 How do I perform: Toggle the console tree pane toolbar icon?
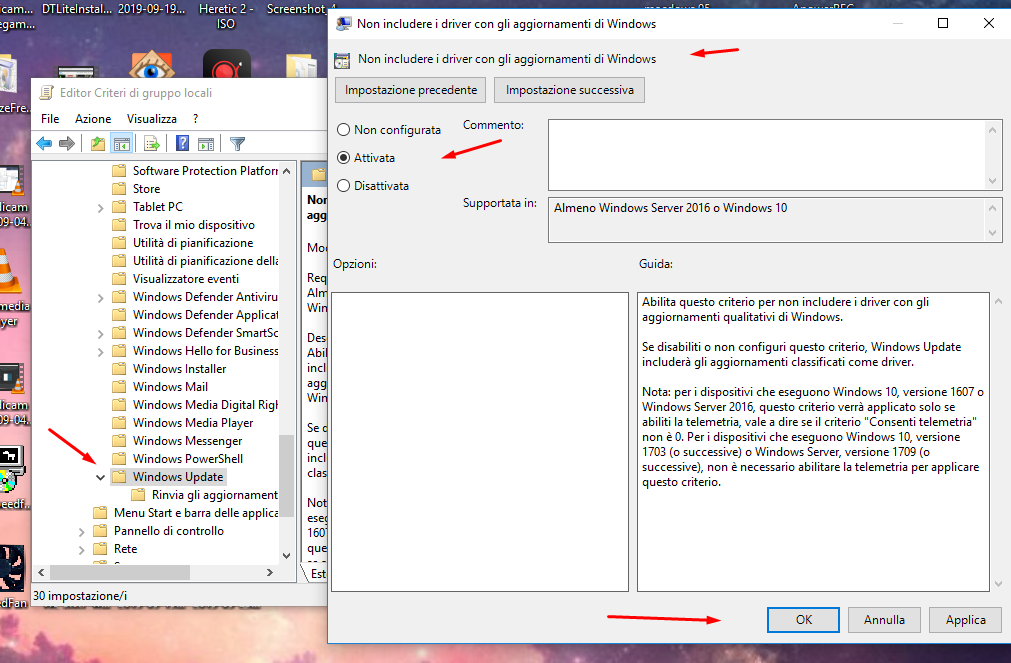pyautogui.click(x=122, y=144)
